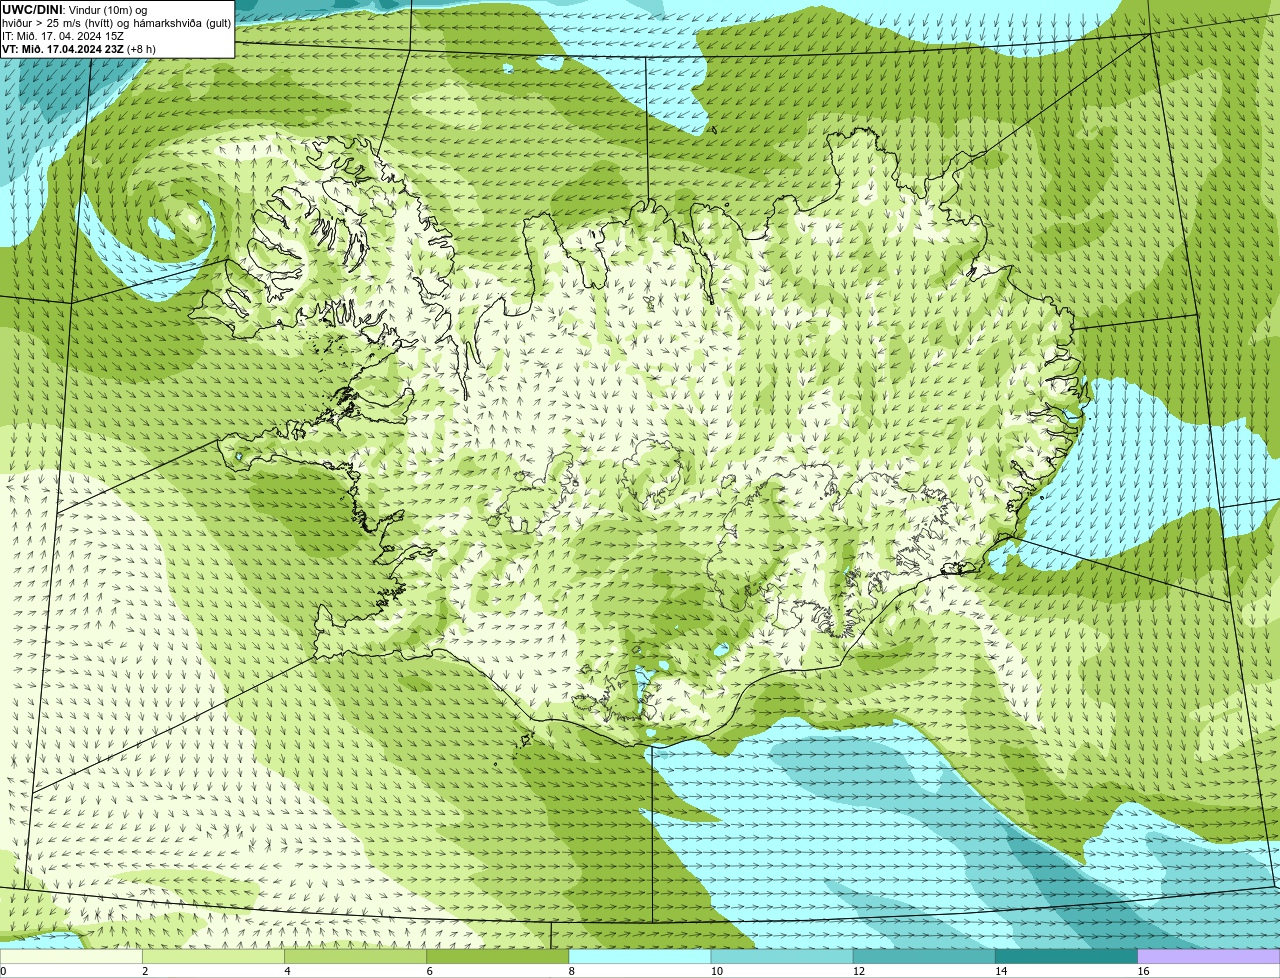The height and width of the screenshot is (978, 1280).
Task: Click the purple legend swatch above 16 m/s
Action: [x=1209, y=956]
